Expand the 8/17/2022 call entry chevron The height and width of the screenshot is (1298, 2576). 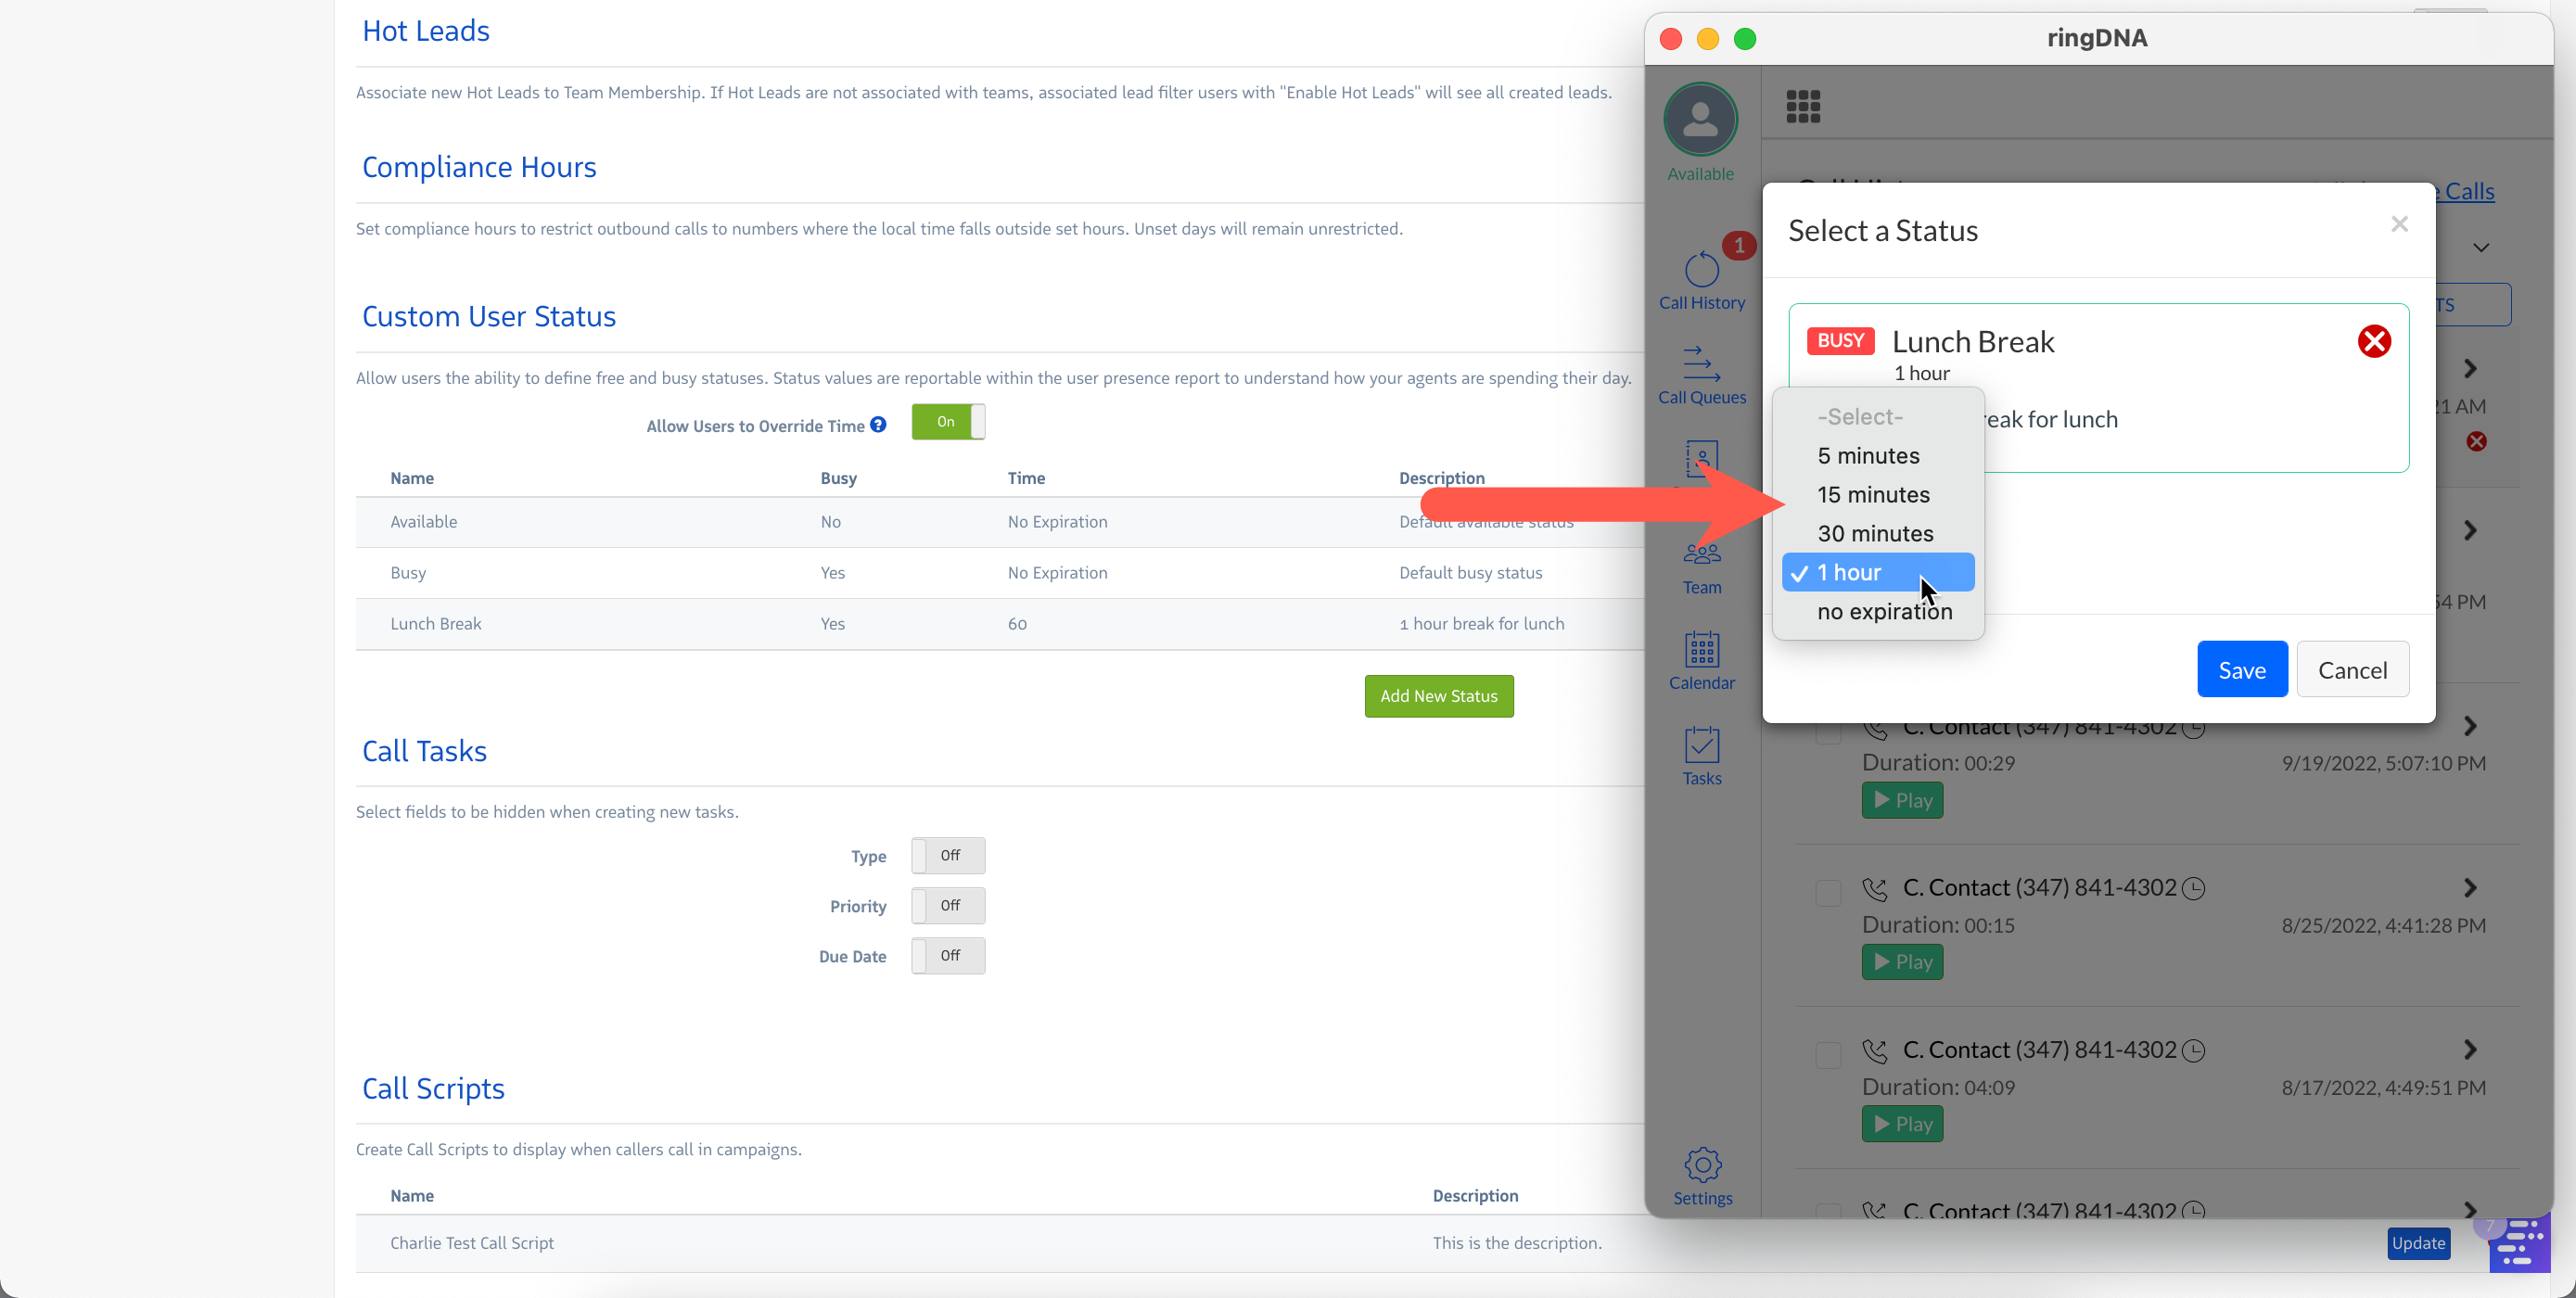coord(2469,1049)
